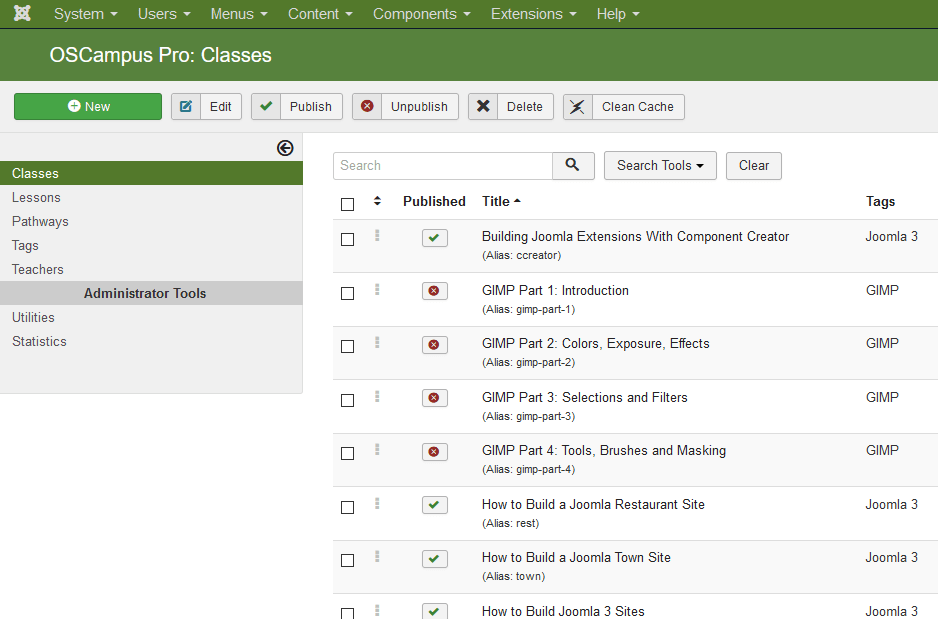Click the ordering sort arrows column header
938x619 pixels.
click(x=377, y=201)
